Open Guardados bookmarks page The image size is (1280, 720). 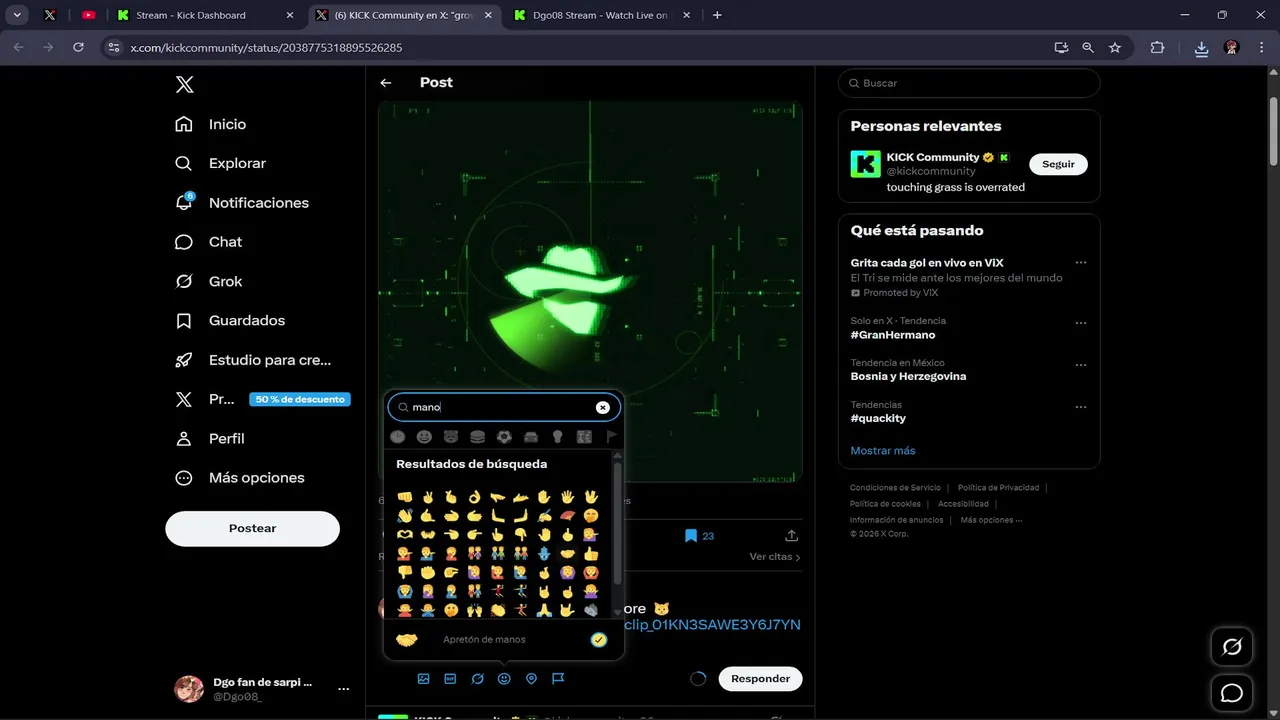coord(230,320)
